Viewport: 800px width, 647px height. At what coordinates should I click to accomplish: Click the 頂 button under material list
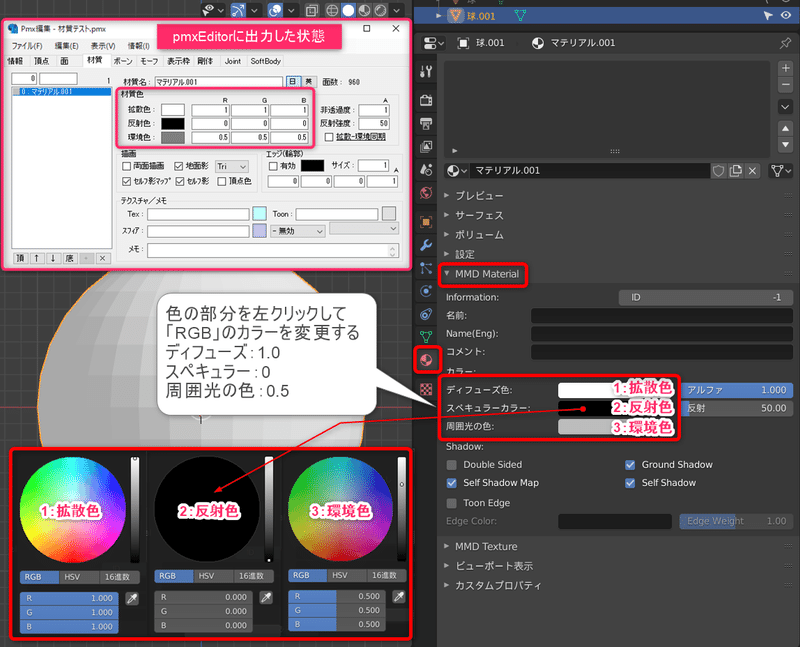click(x=20, y=258)
